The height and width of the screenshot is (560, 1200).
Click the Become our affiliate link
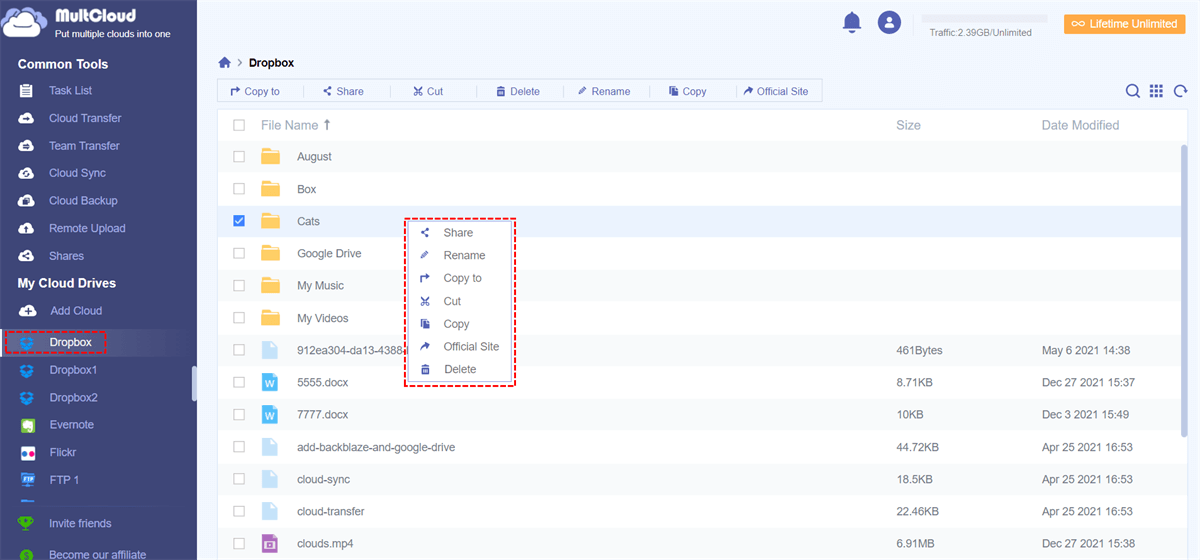[97, 554]
